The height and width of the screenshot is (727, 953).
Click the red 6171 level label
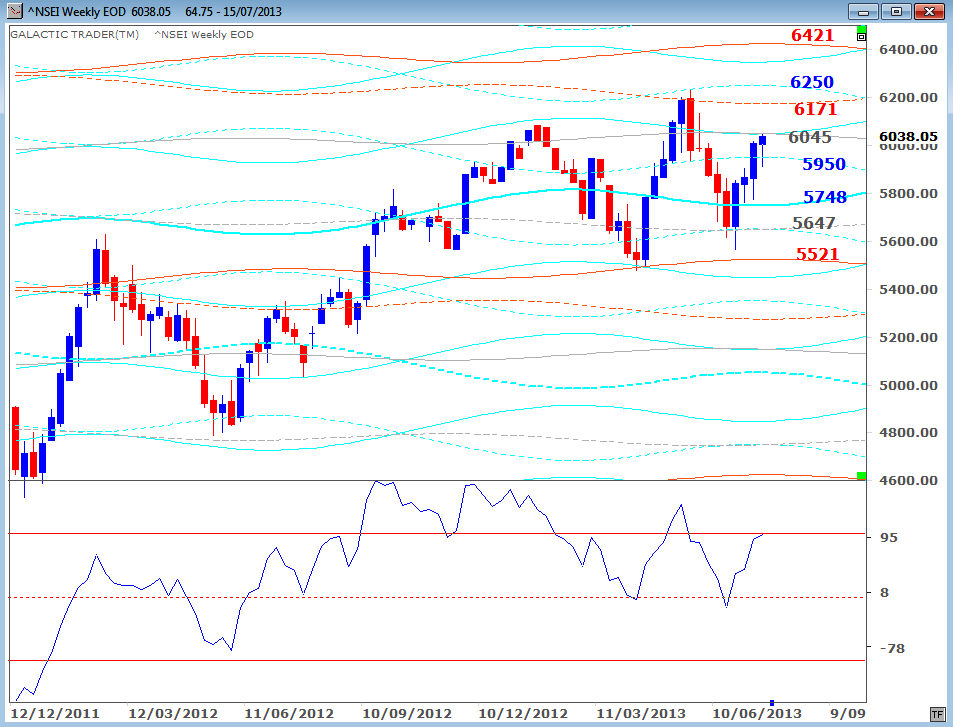pyautogui.click(x=815, y=109)
